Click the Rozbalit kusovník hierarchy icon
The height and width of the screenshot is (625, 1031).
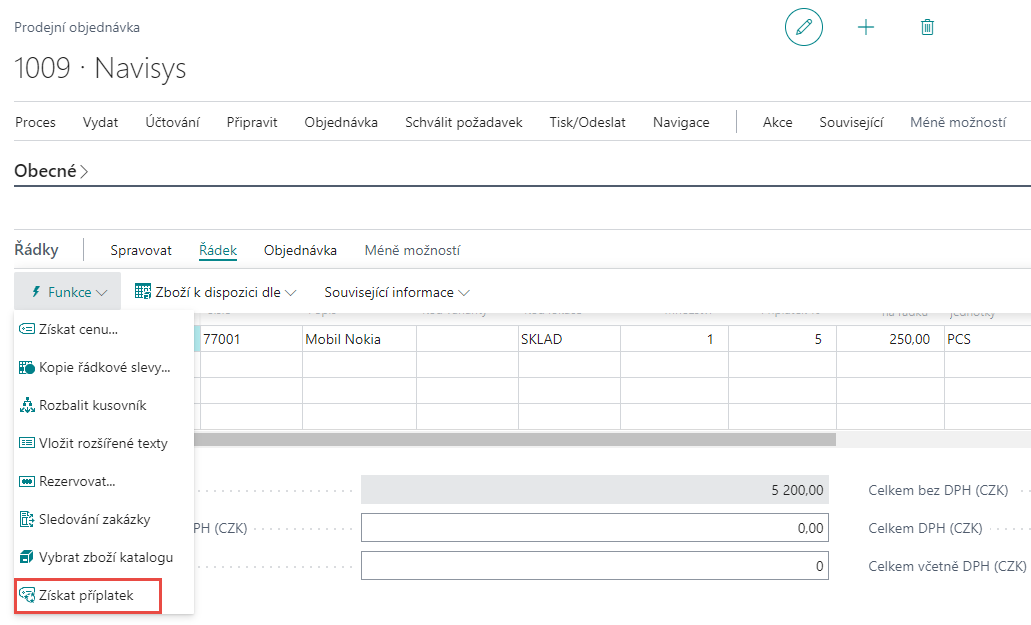click(x=27, y=405)
